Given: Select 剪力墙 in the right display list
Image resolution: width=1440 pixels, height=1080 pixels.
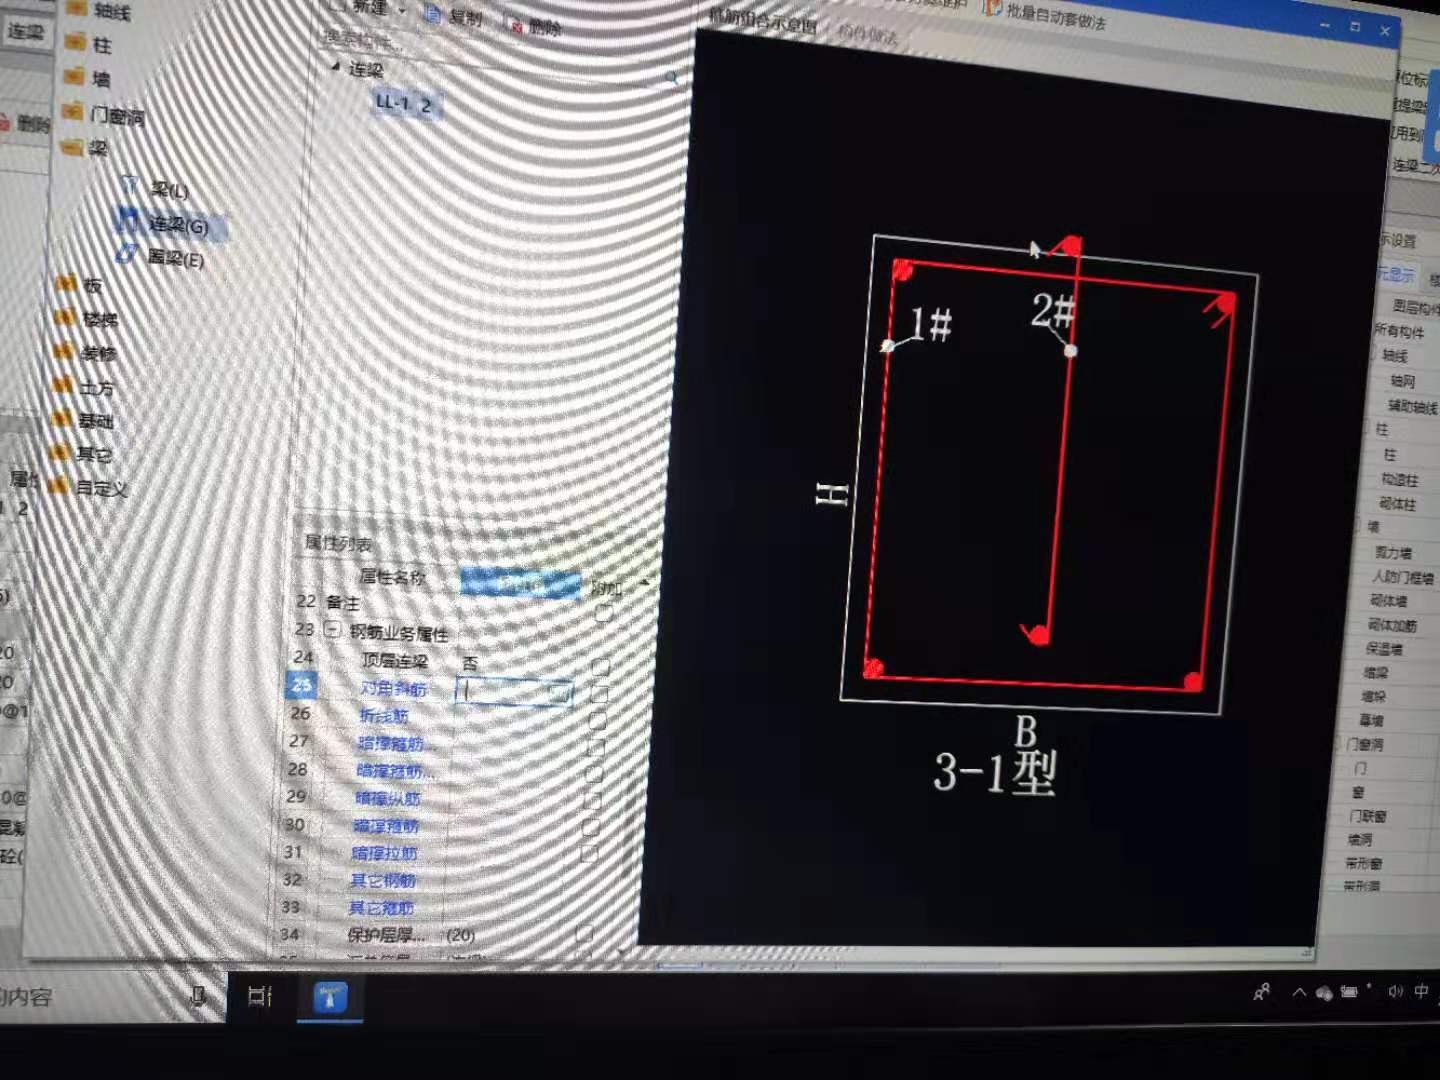Looking at the screenshot, I should click(x=1393, y=552).
